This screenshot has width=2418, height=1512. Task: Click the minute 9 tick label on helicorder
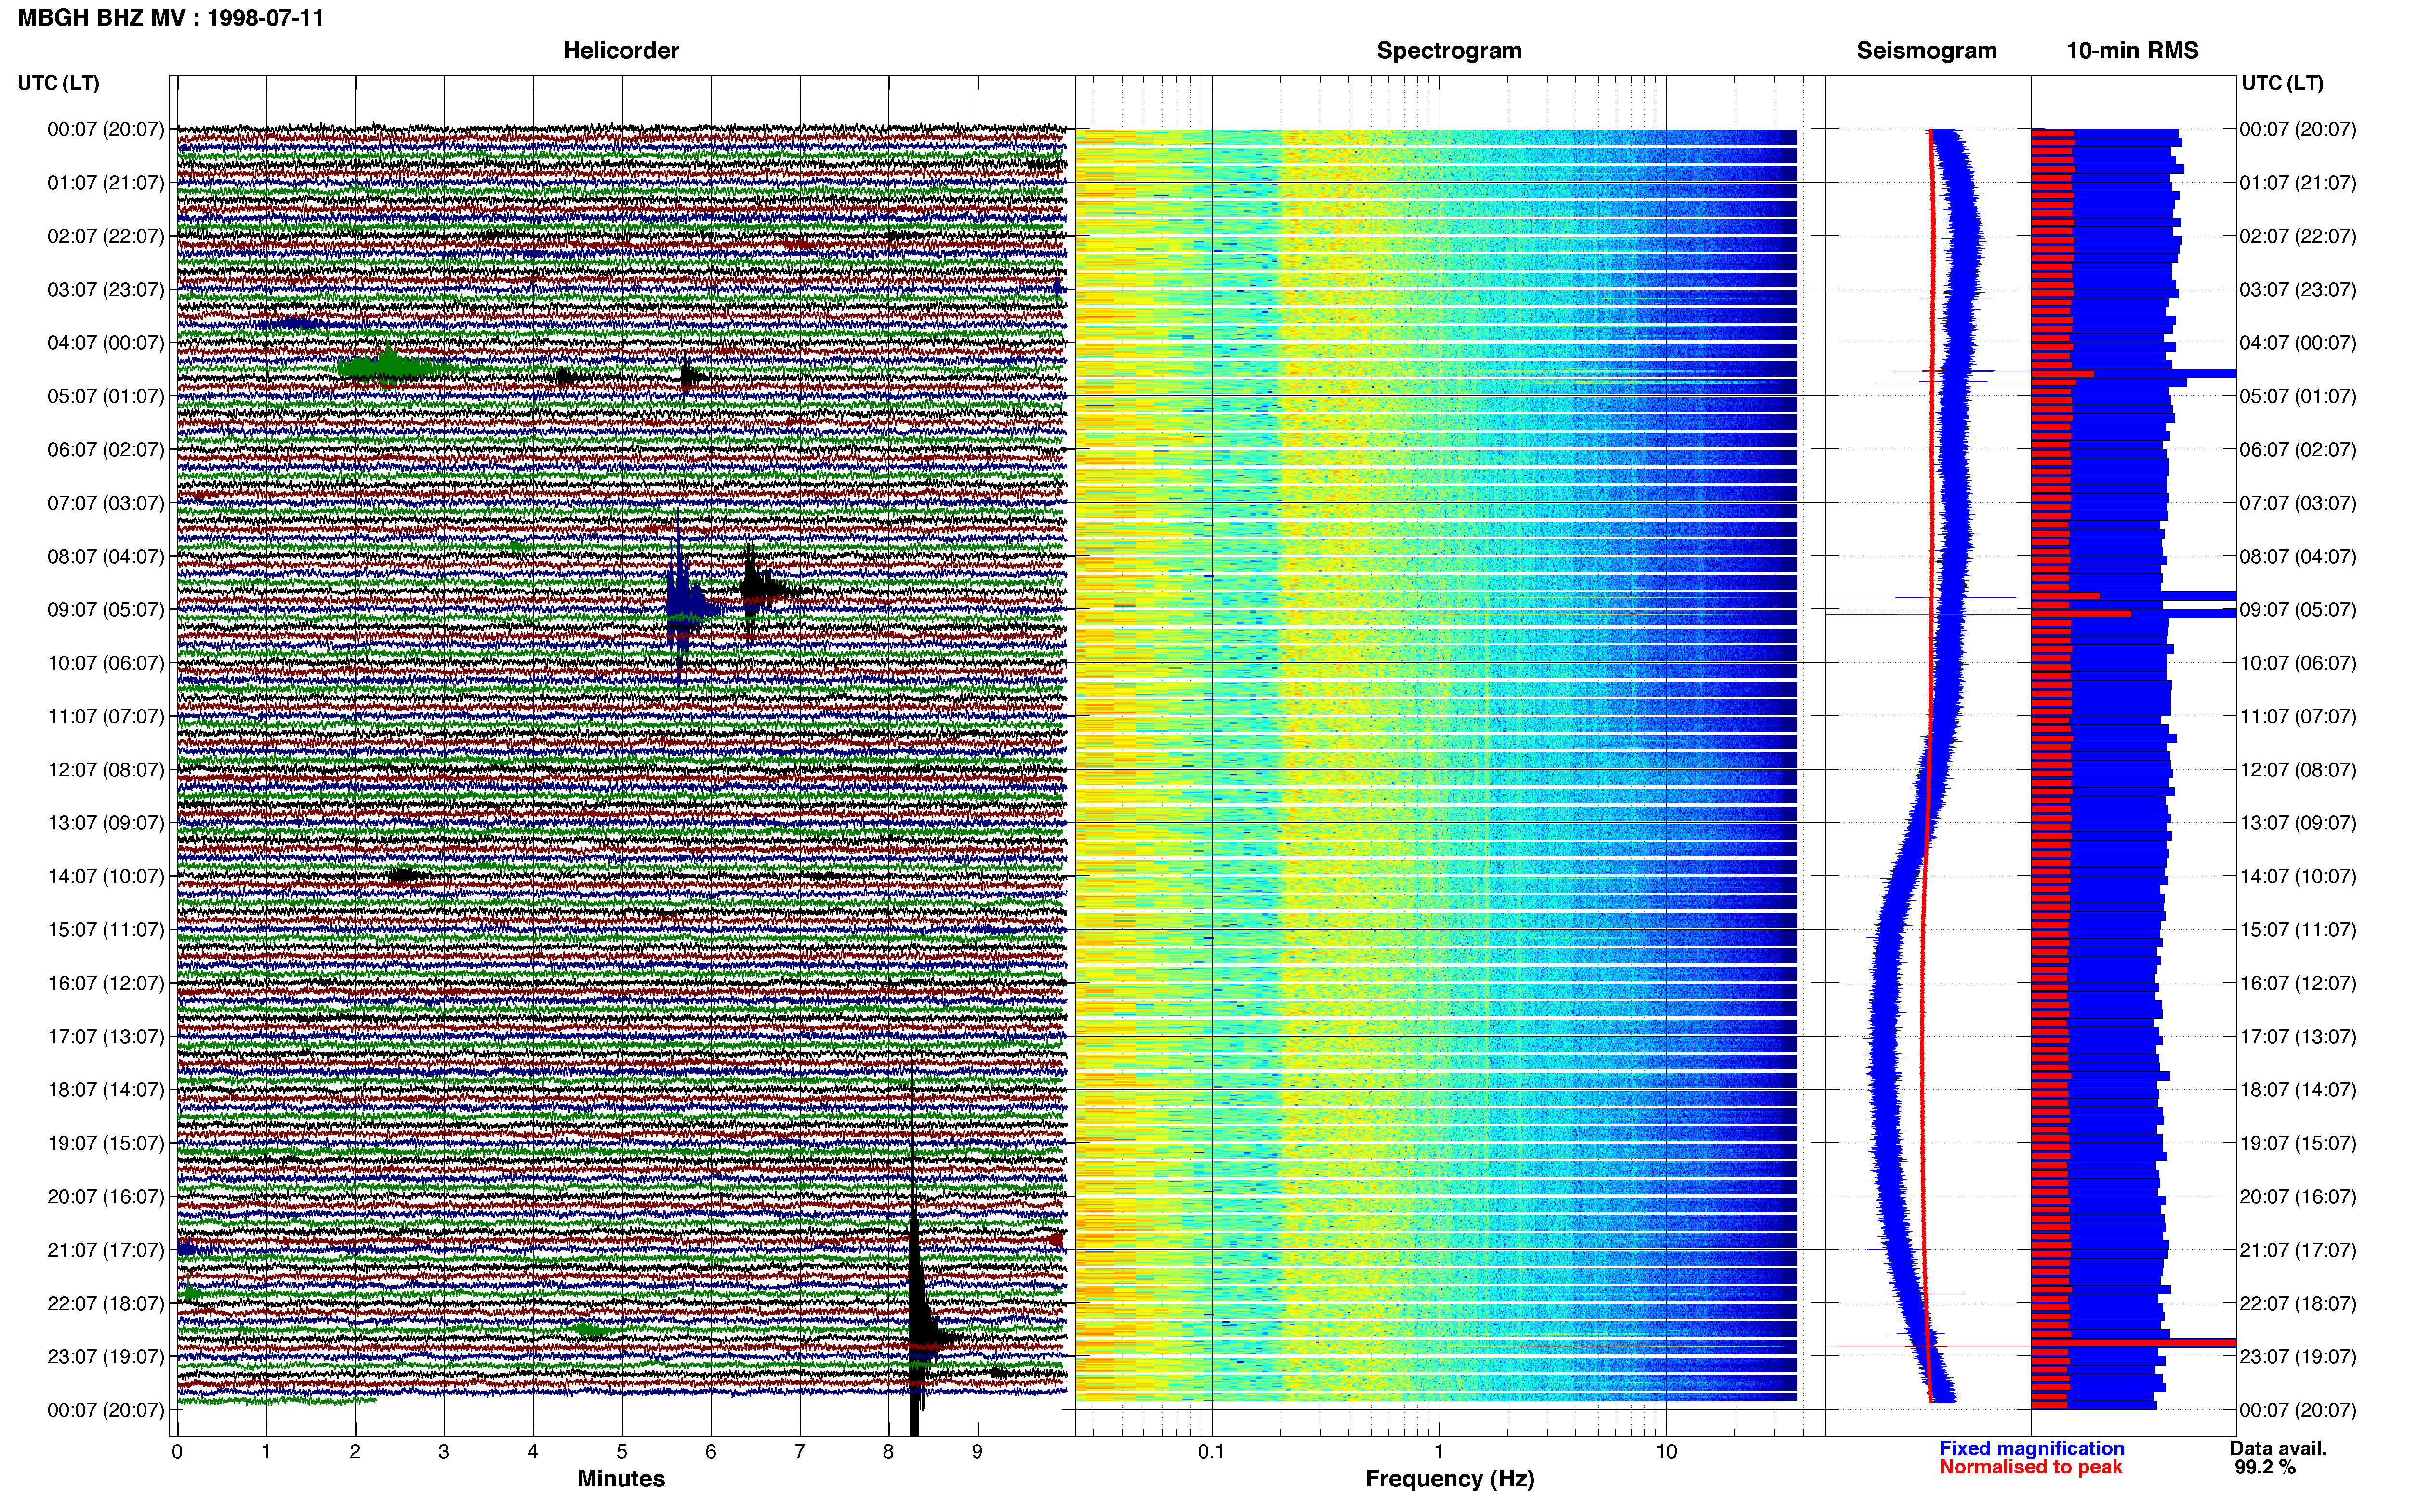(977, 1451)
